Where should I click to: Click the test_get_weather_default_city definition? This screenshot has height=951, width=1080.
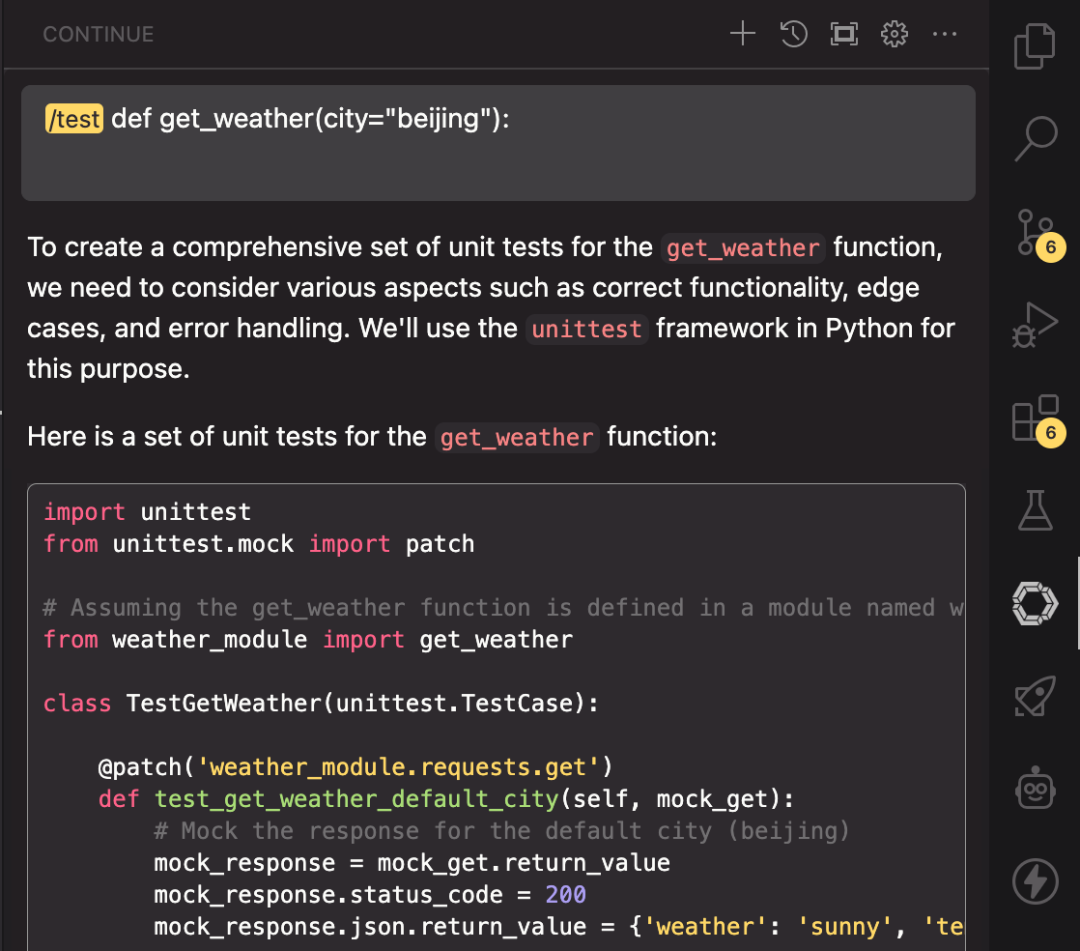pyautogui.click(x=446, y=799)
